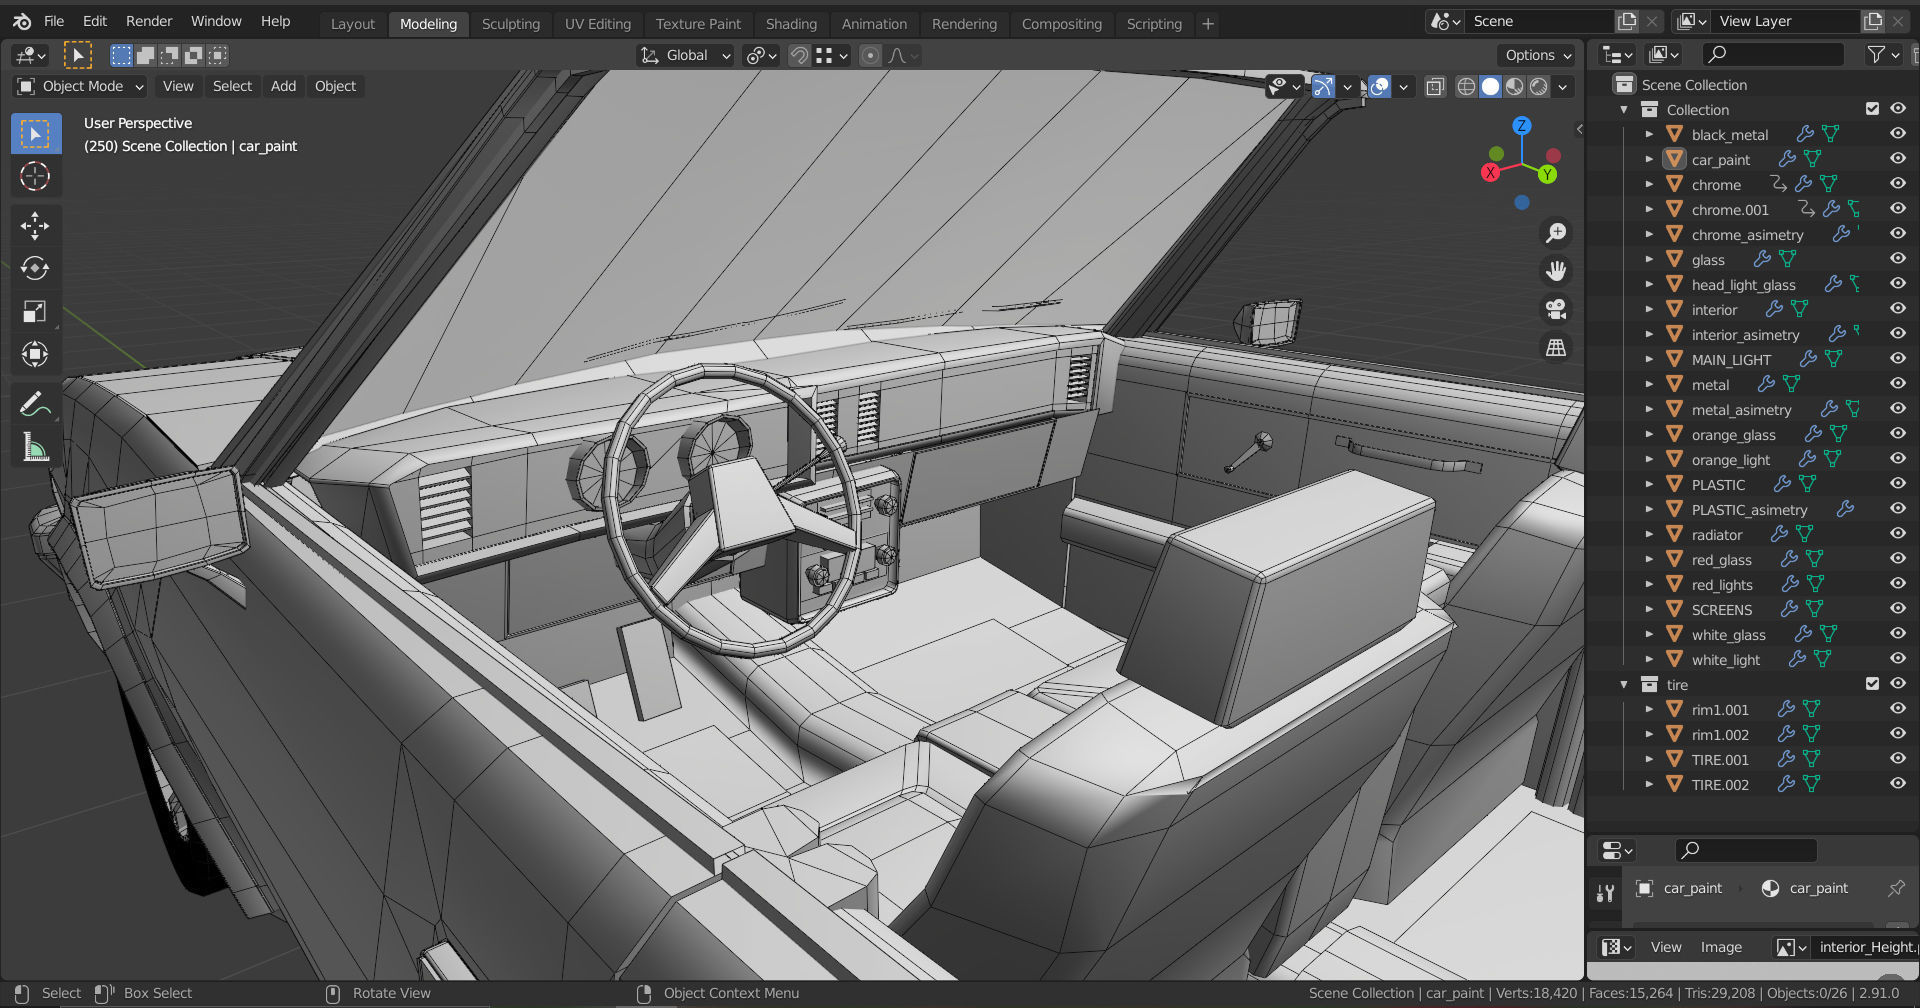The height and width of the screenshot is (1008, 1920).
Task: Choose the Move tool
Action: (35, 226)
